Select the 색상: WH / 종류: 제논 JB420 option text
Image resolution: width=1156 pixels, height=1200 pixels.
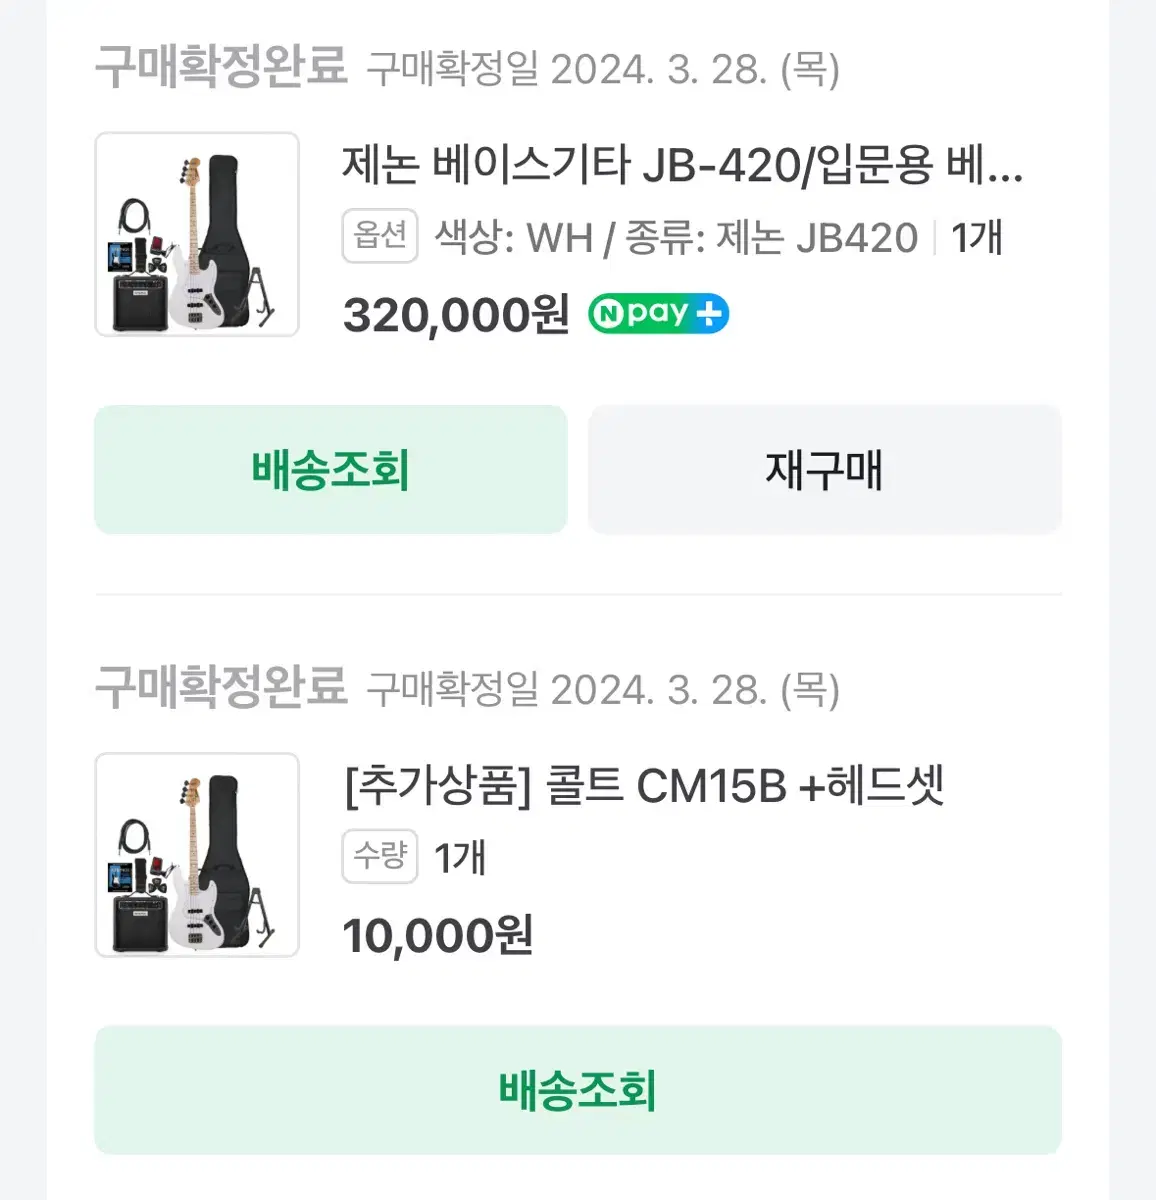pyautogui.click(x=676, y=238)
